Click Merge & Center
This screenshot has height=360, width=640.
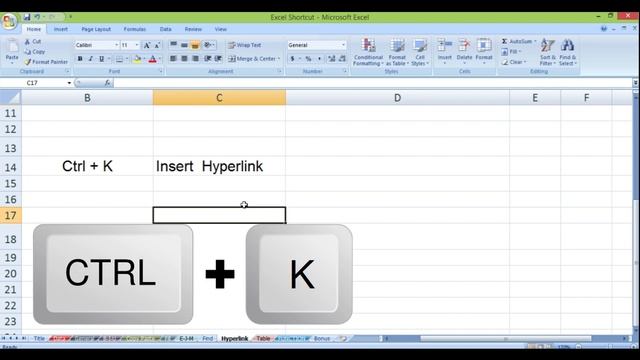[251, 59]
